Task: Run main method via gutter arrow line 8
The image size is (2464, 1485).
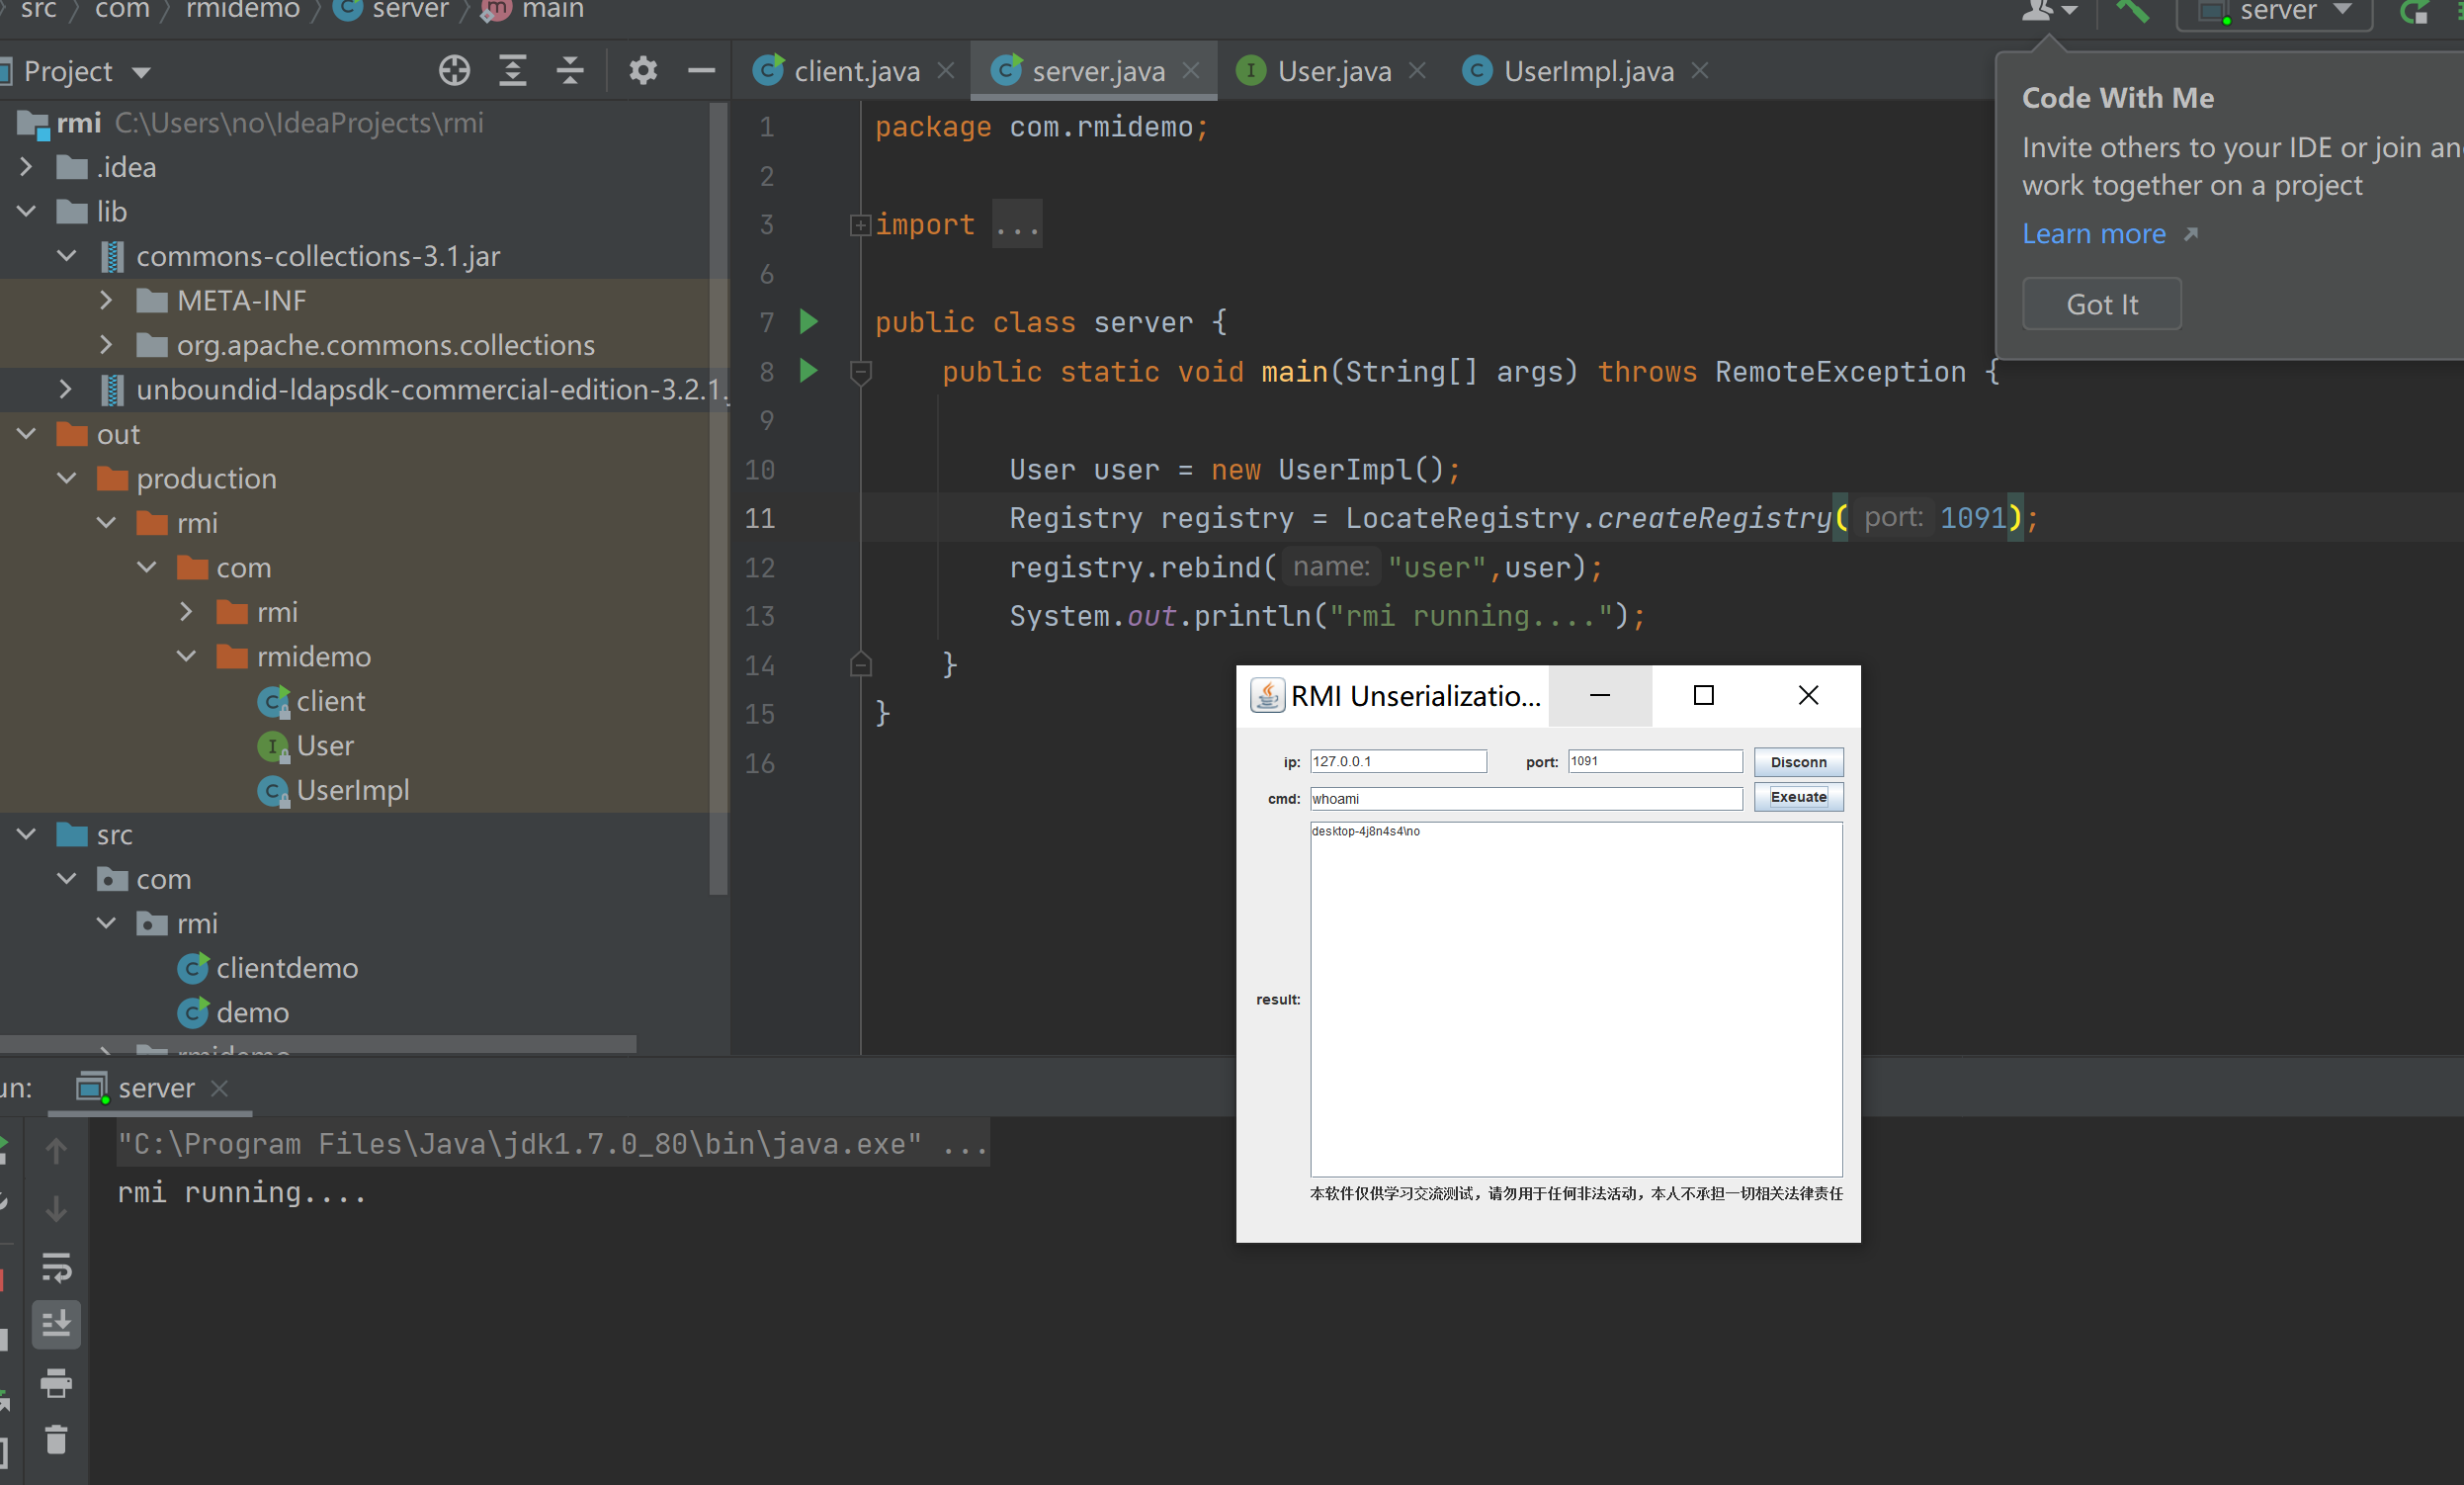Action: (x=809, y=371)
